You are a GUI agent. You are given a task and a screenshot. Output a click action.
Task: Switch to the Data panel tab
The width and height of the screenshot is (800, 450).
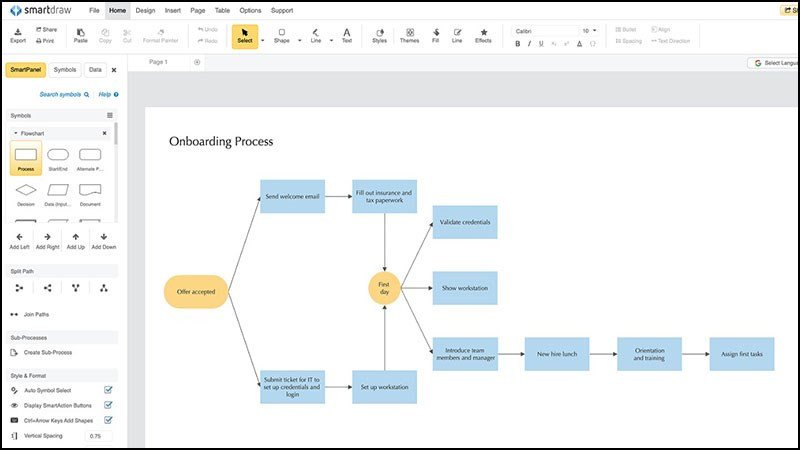[x=95, y=70]
